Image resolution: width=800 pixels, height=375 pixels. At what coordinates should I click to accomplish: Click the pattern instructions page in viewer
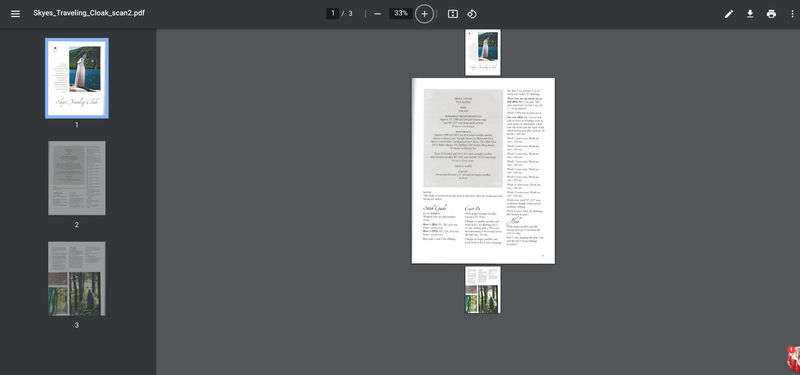[x=483, y=171]
